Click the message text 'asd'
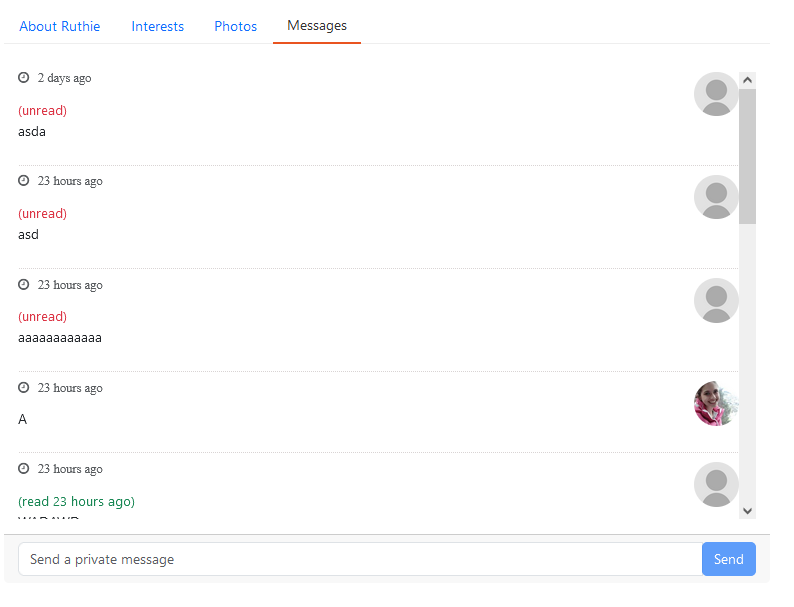 pos(28,234)
